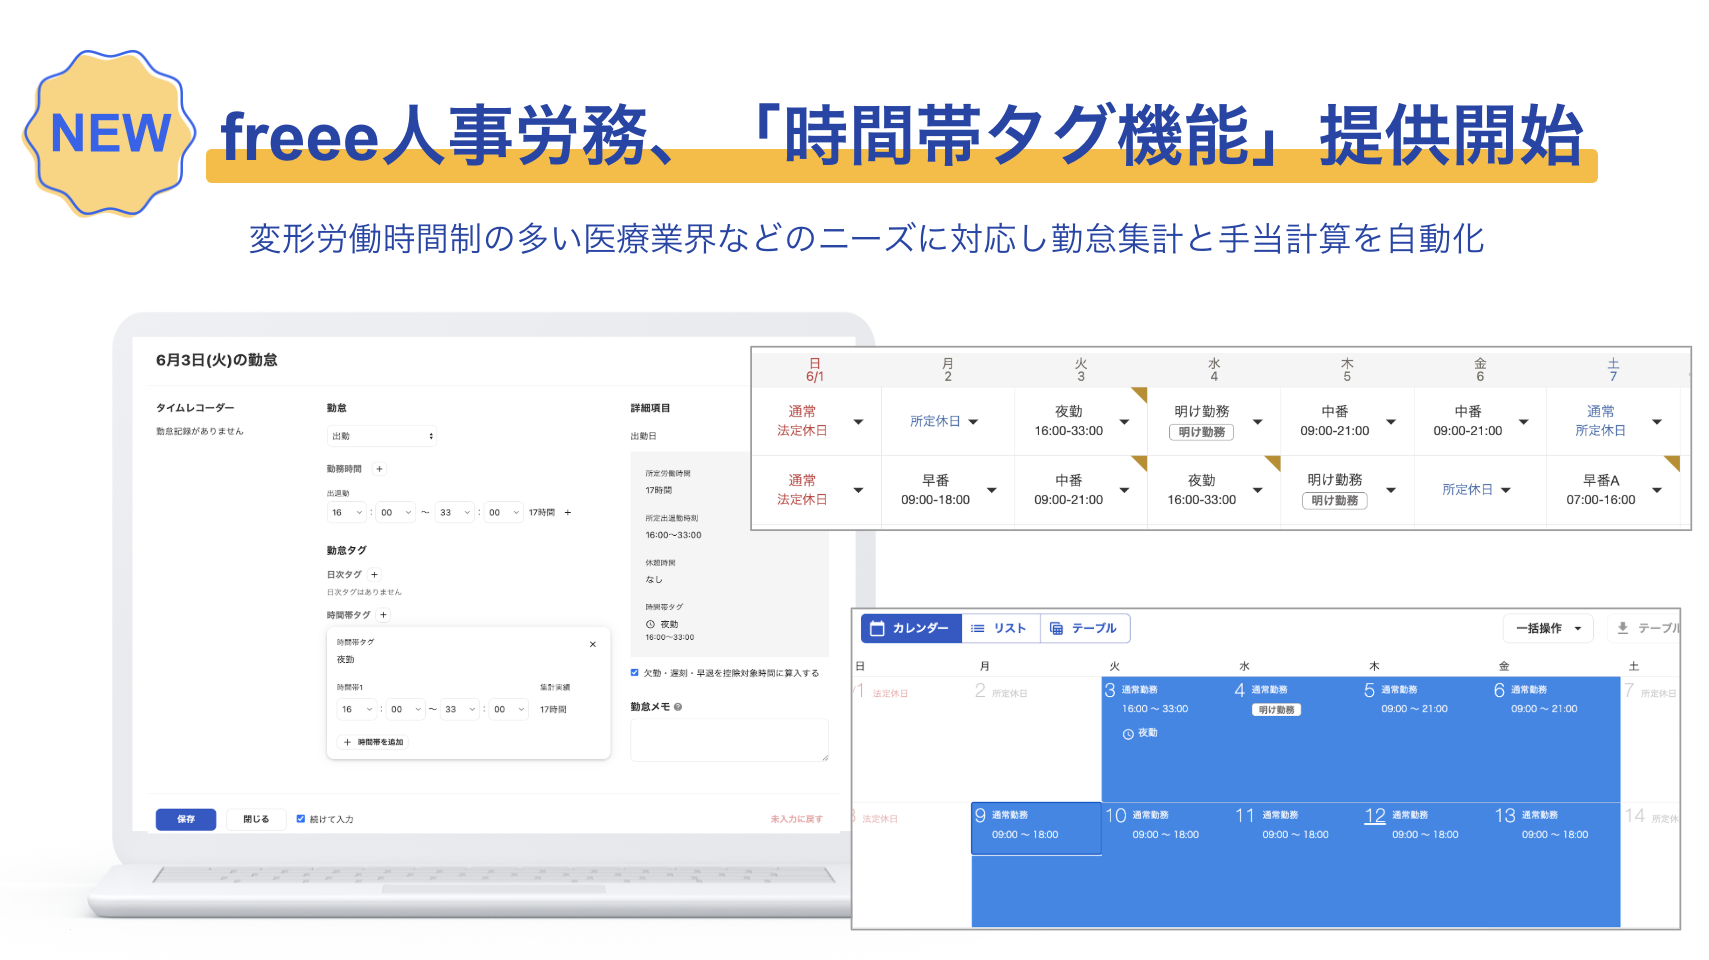This screenshot has width=1709, height=960.
Task: Click the help icon next to 勤怠メモ
Action: click(678, 707)
